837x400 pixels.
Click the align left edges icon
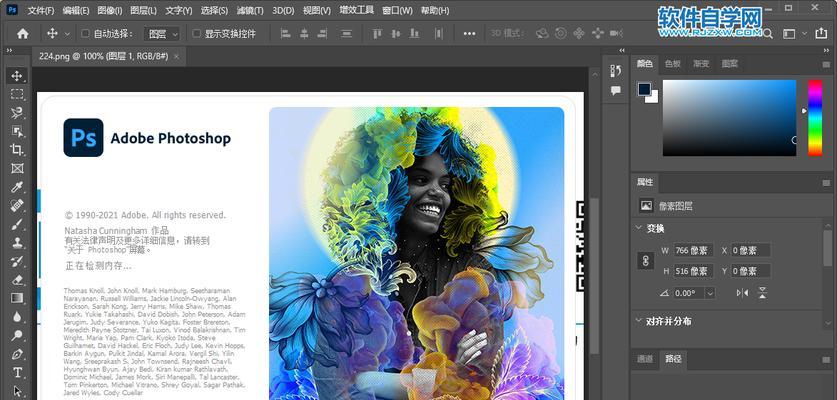286,34
